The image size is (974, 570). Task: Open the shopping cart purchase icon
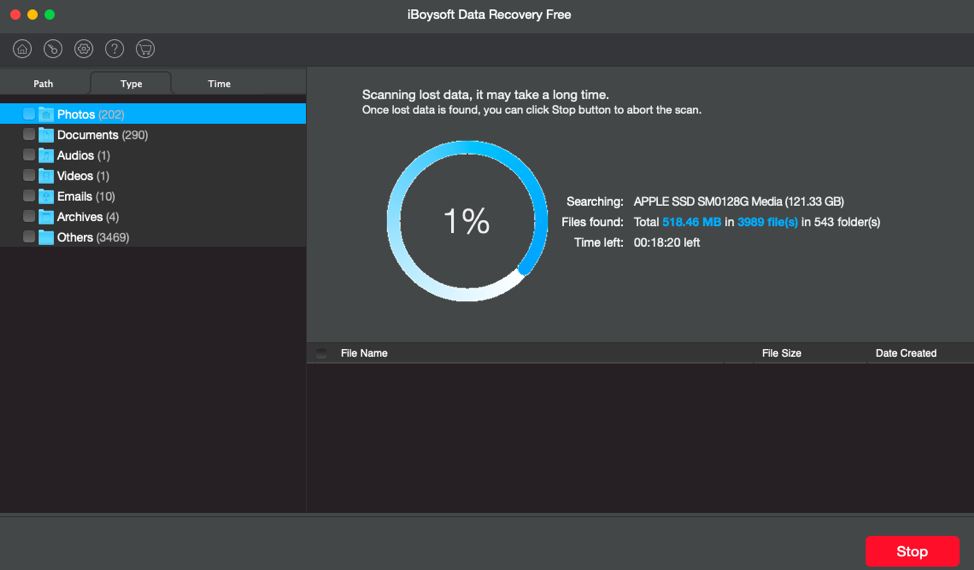tap(145, 49)
